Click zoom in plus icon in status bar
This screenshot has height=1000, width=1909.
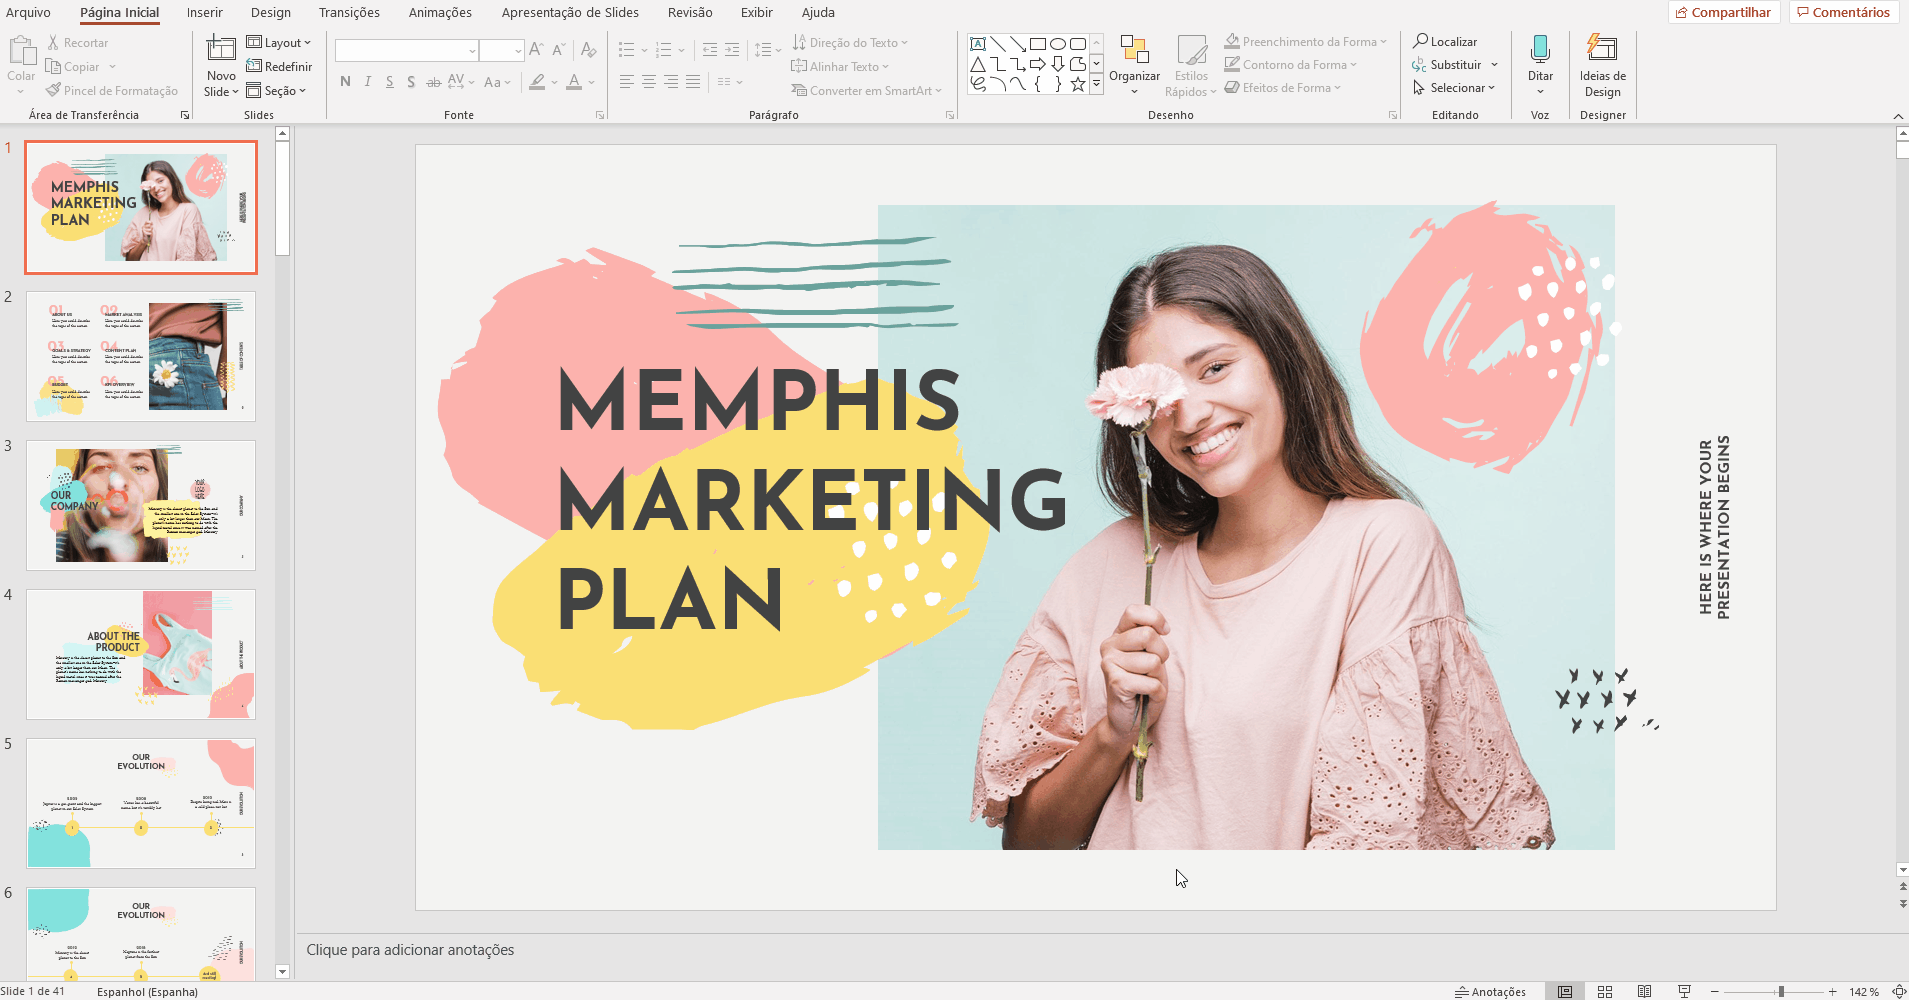(x=1833, y=991)
